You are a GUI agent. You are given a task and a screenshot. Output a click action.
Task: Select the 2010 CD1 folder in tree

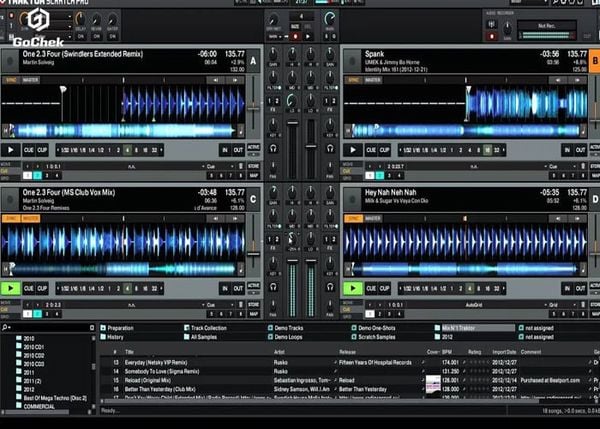pyautogui.click(x=30, y=347)
